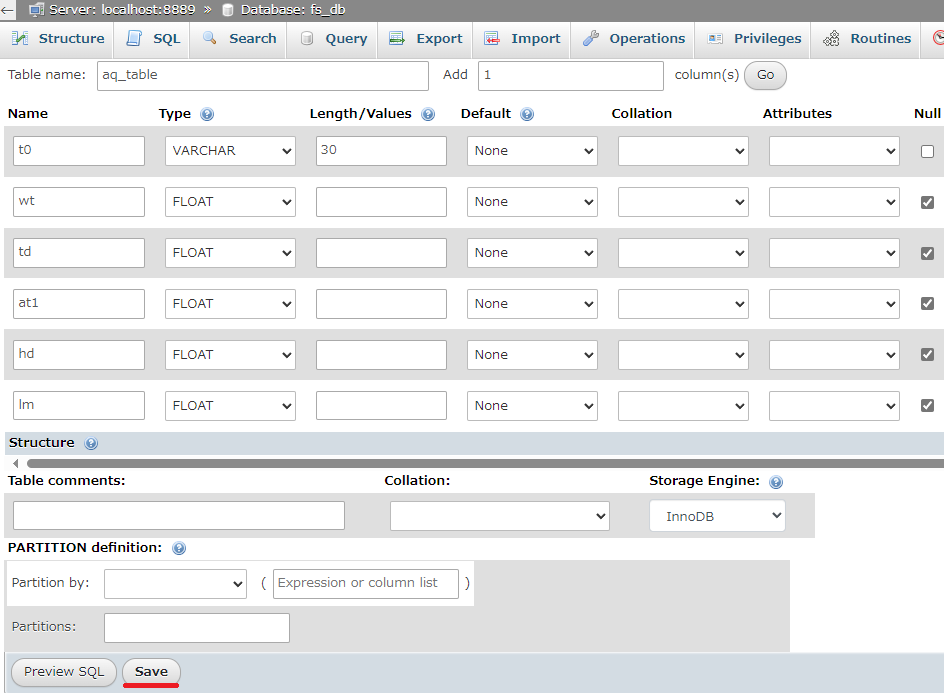Open help icon beside PARTITION definition
944x693 pixels.
(x=179, y=548)
